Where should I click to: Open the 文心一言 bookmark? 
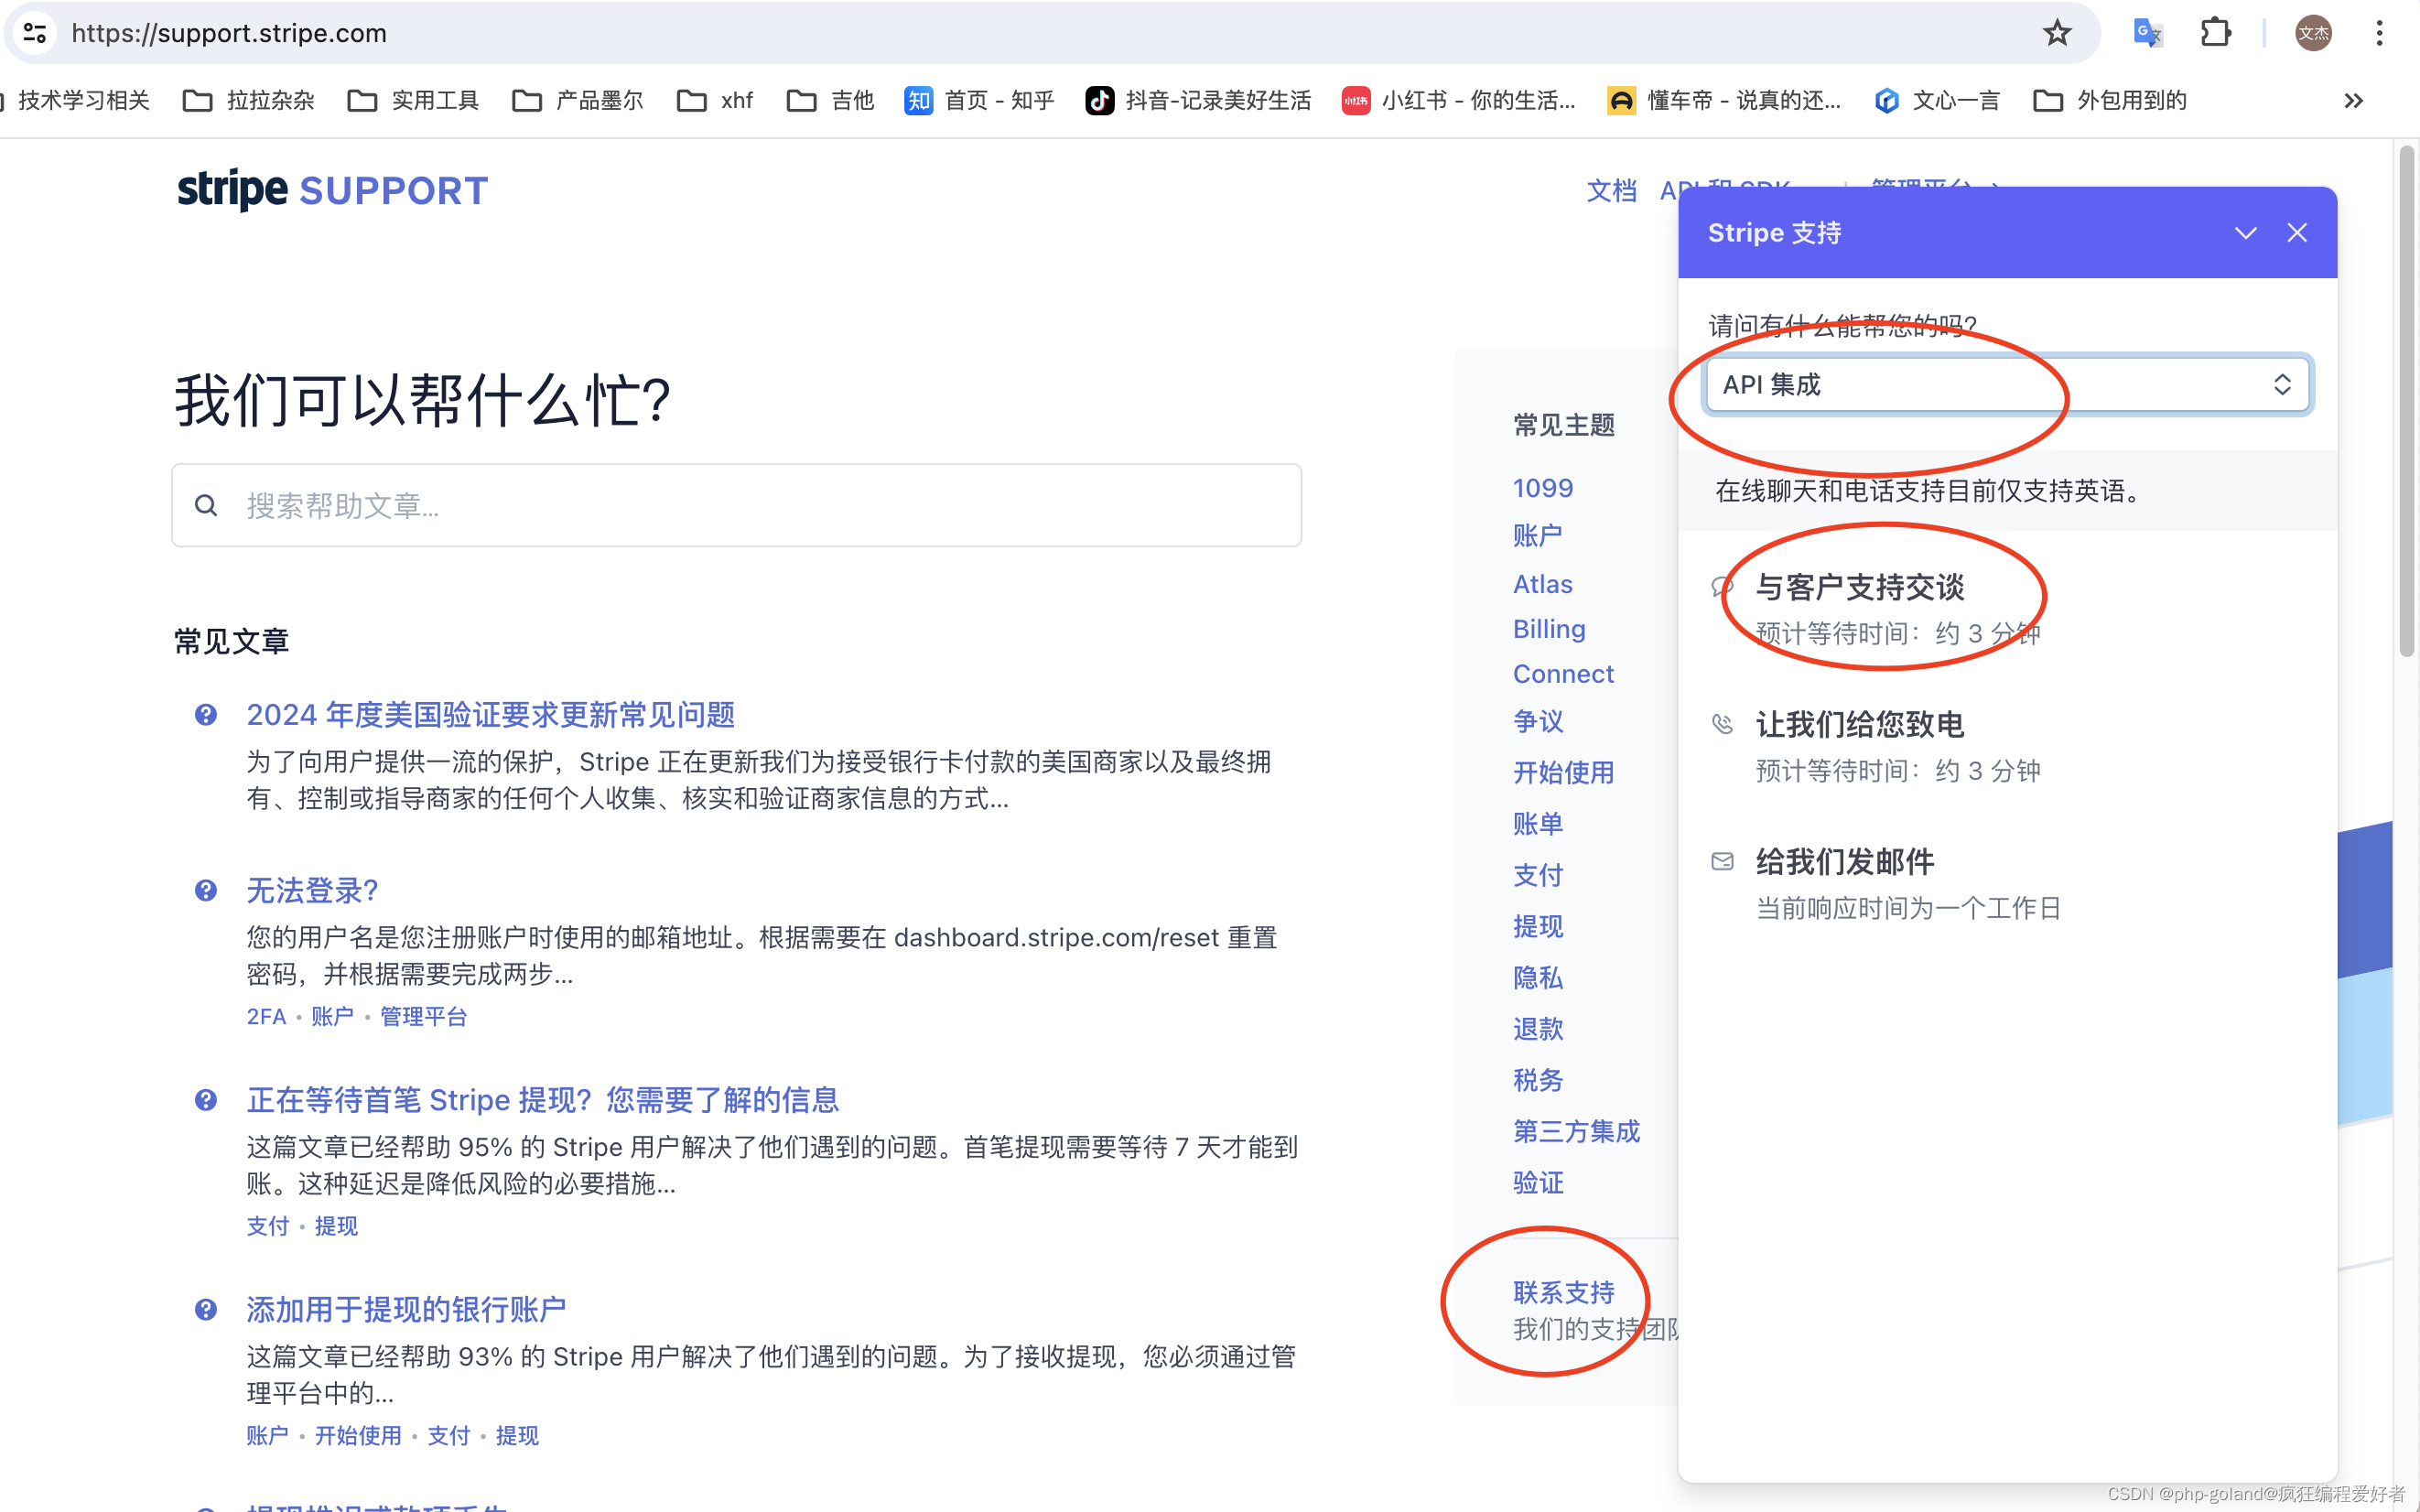[x=1937, y=100]
